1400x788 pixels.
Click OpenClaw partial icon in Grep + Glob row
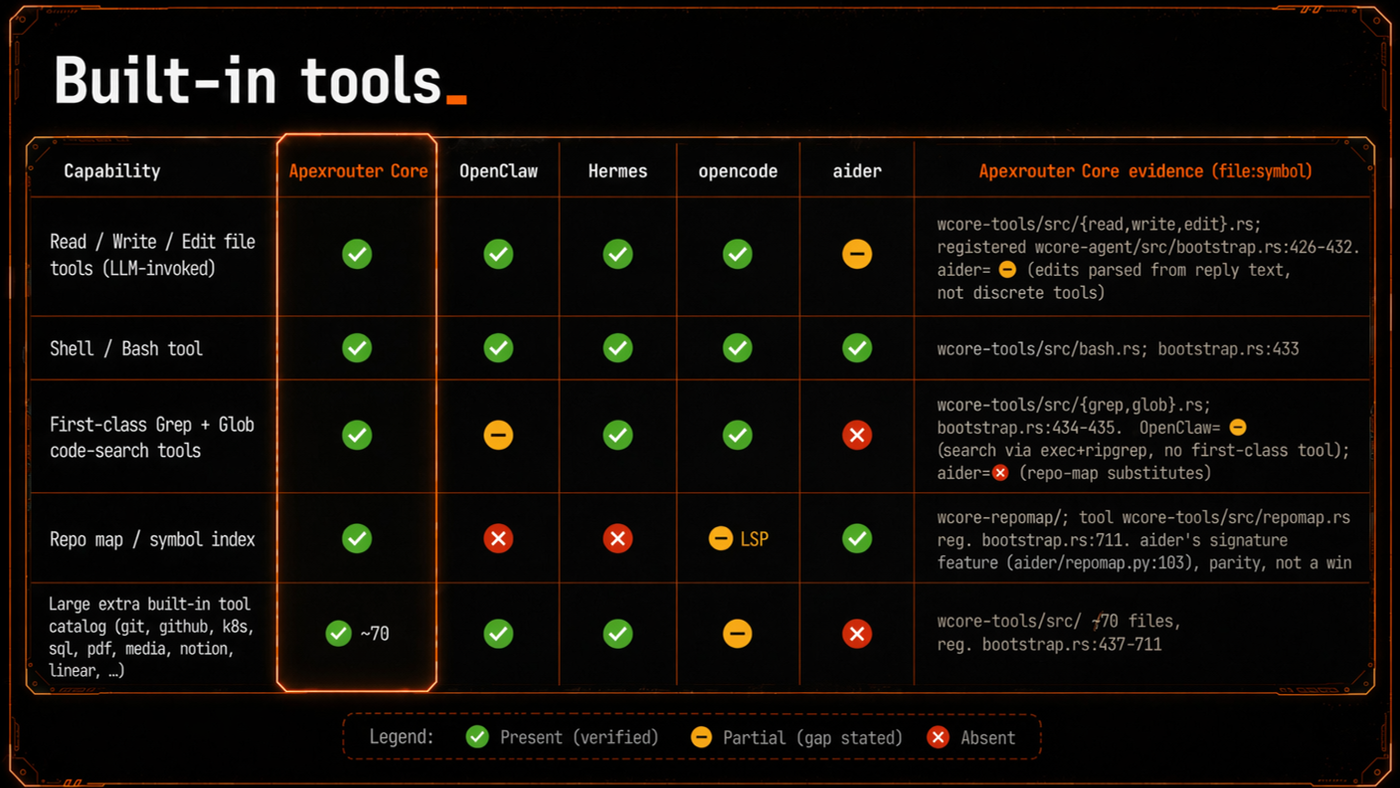click(498, 435)
